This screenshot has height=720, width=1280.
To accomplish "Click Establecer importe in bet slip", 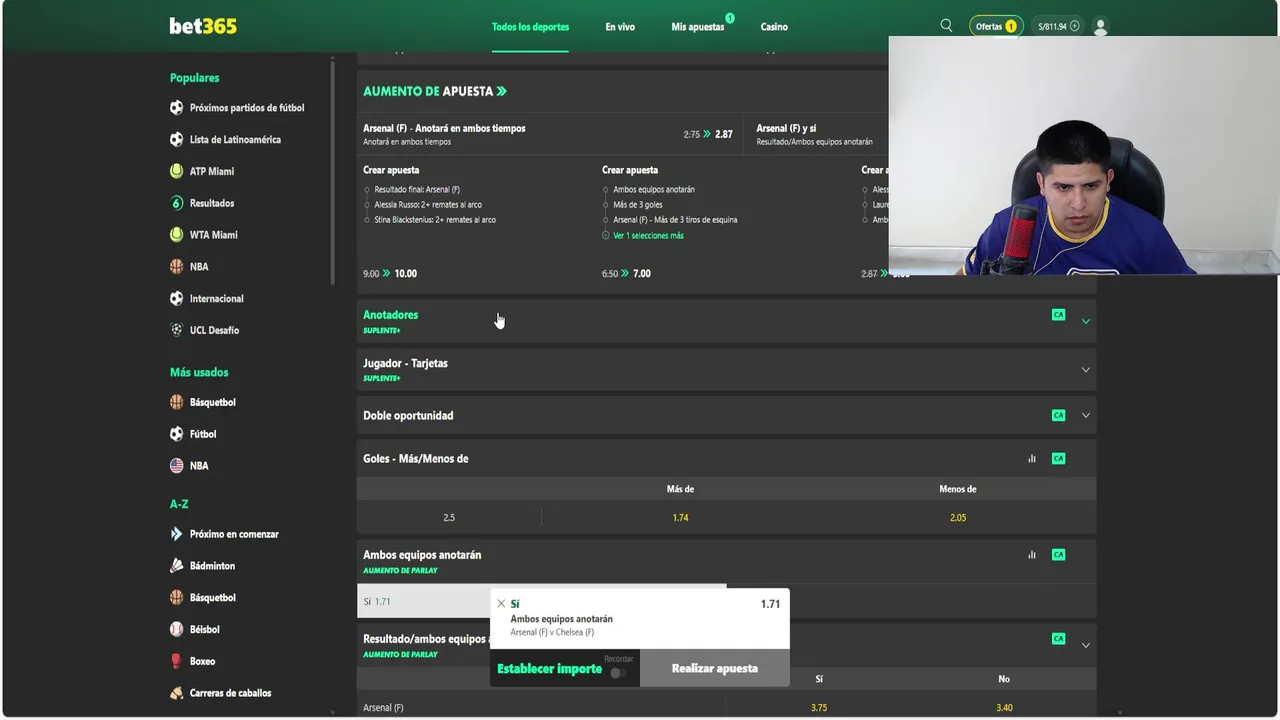I will (549, 669).
